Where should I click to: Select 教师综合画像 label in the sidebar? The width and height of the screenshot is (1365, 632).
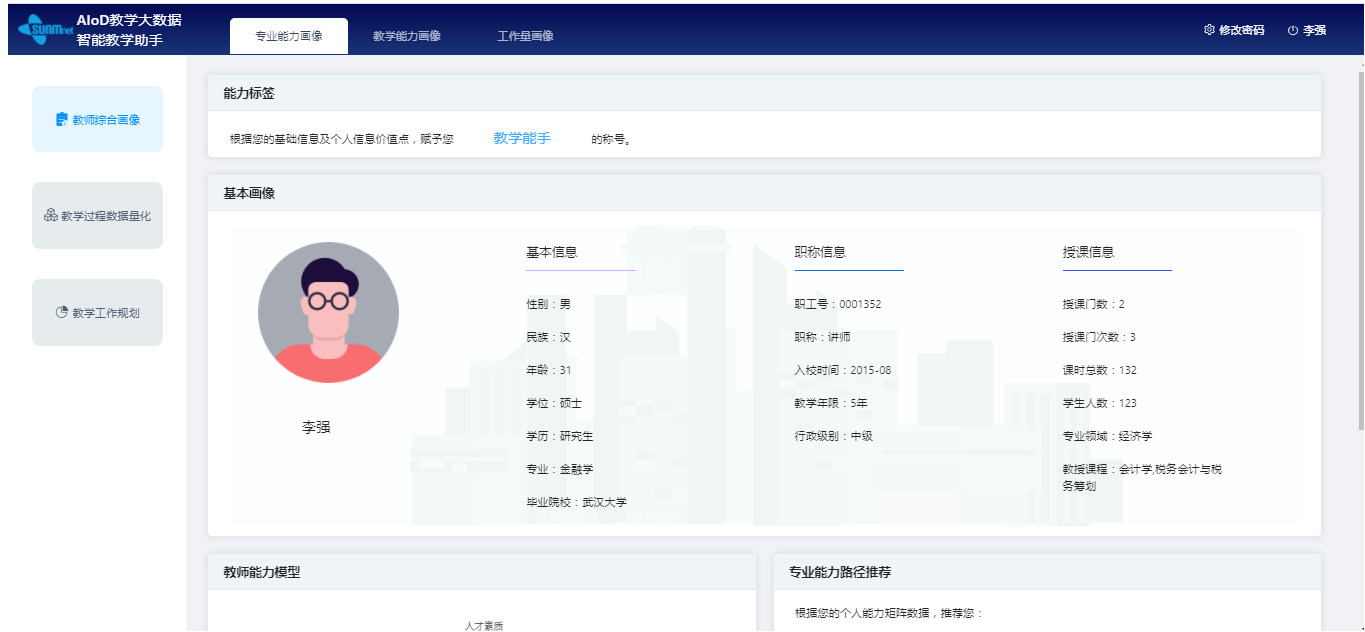pyautogui.click(x=106, y=120)
